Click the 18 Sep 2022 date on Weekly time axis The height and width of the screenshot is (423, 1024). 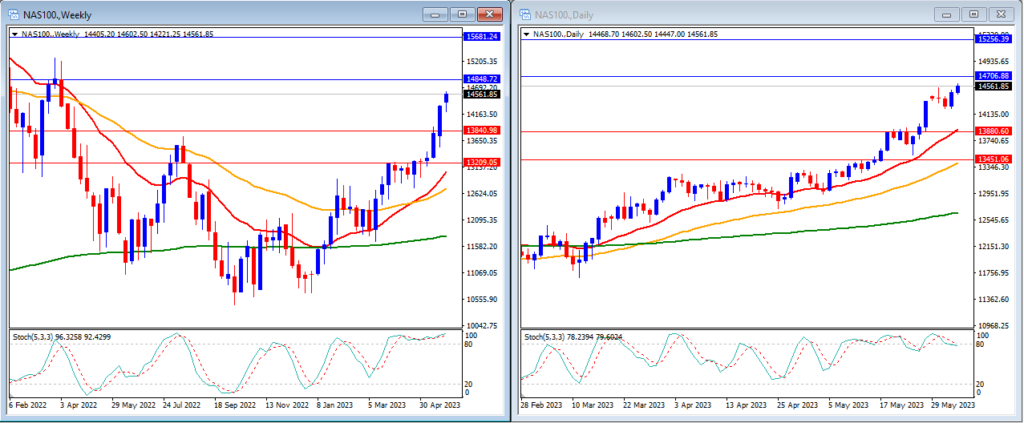click(236, 405)
